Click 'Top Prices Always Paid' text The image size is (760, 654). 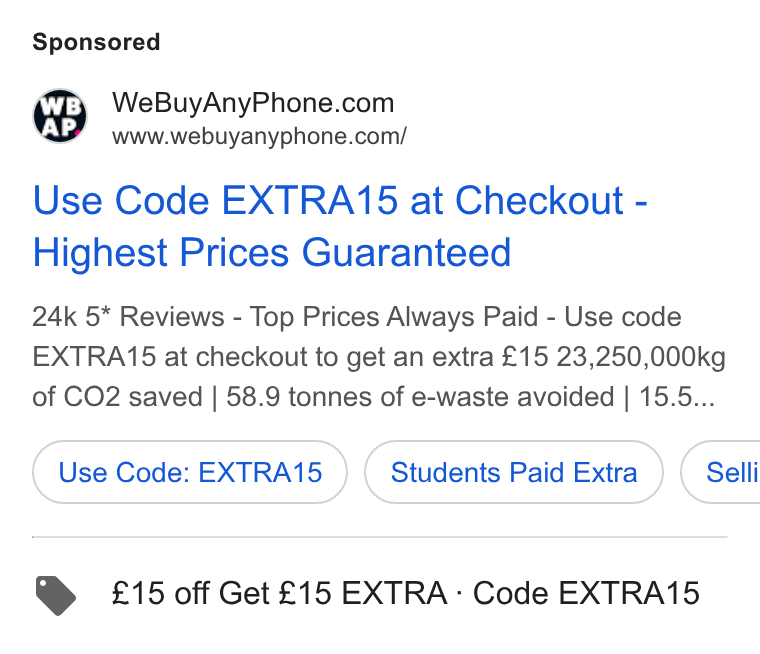tap(394, 317)
